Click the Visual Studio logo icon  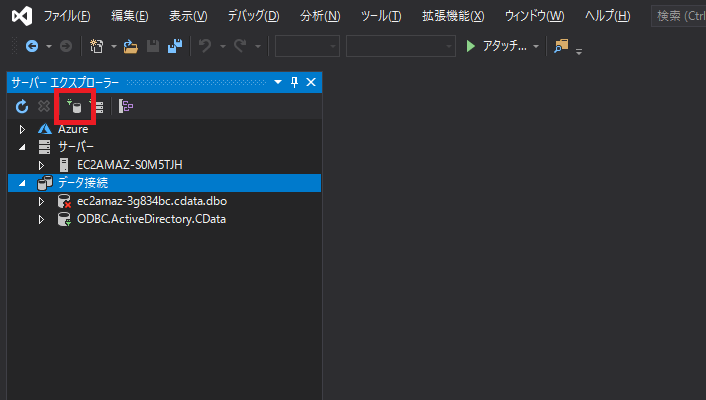pos(21,16)
